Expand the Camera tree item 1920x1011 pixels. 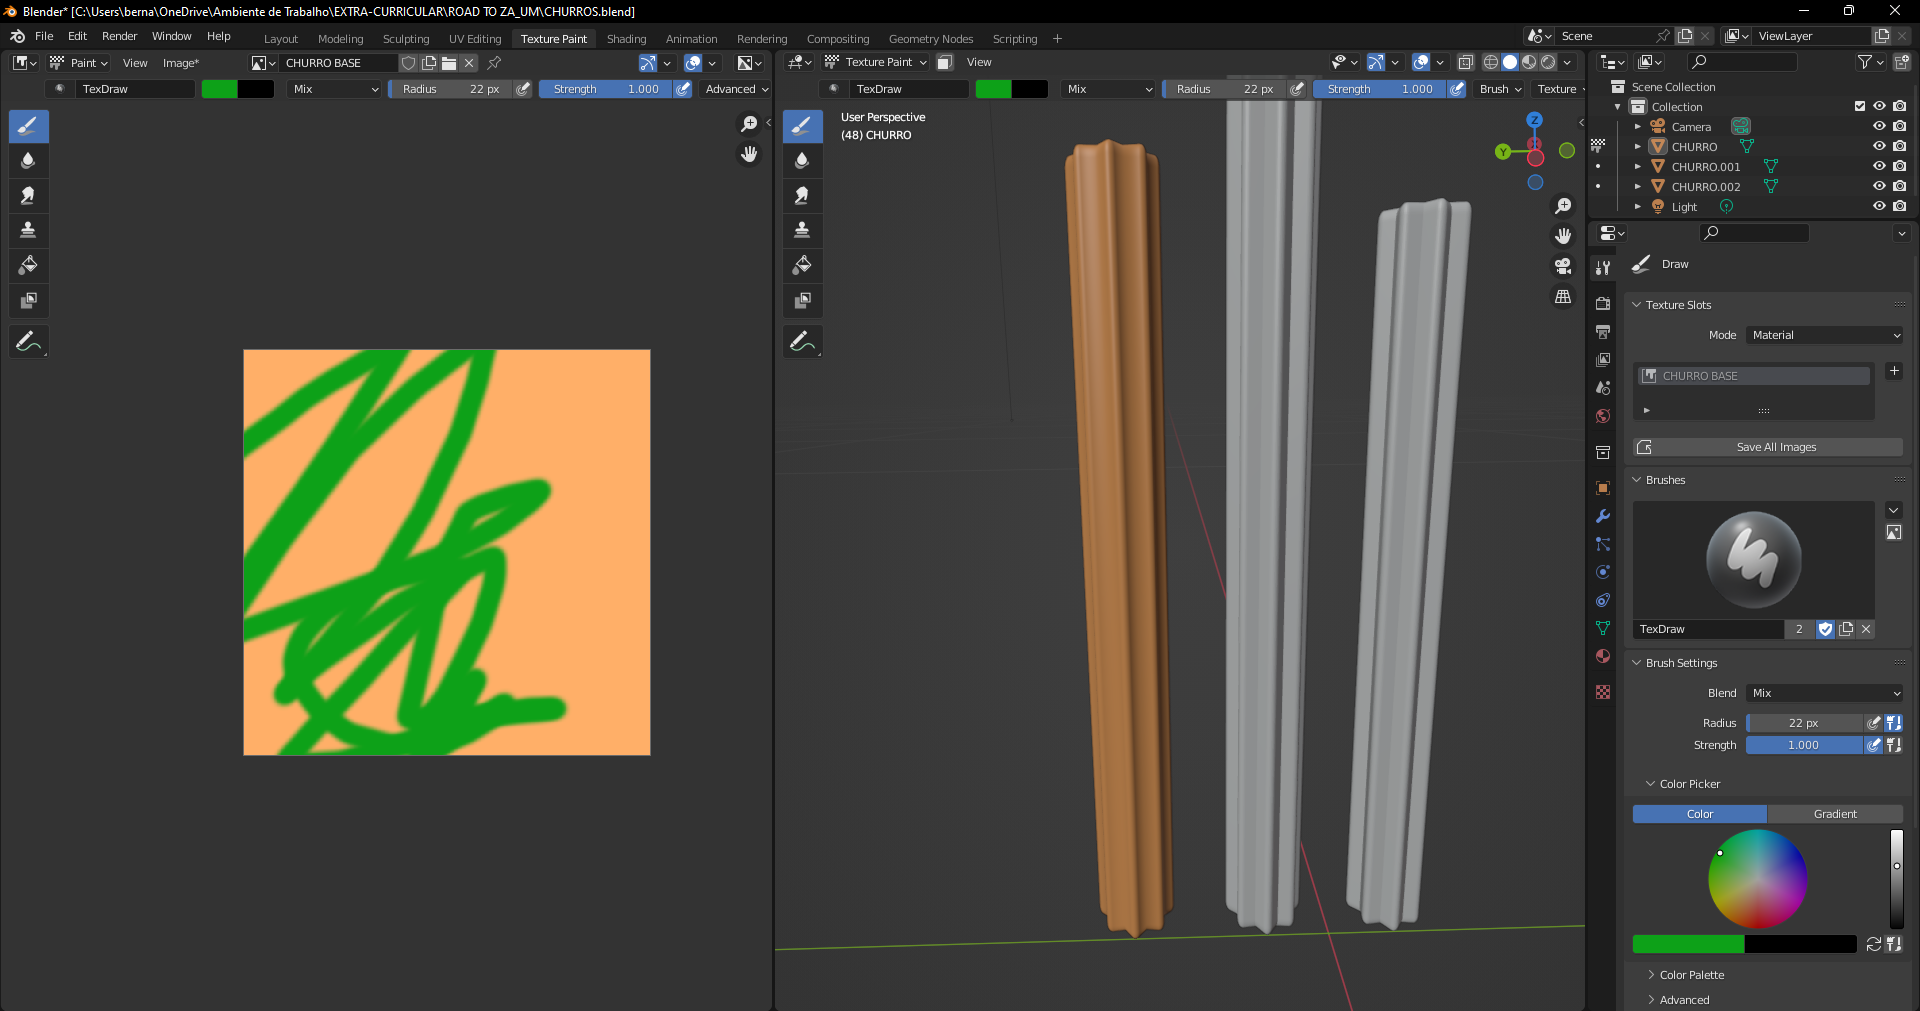coord(1638,127)
